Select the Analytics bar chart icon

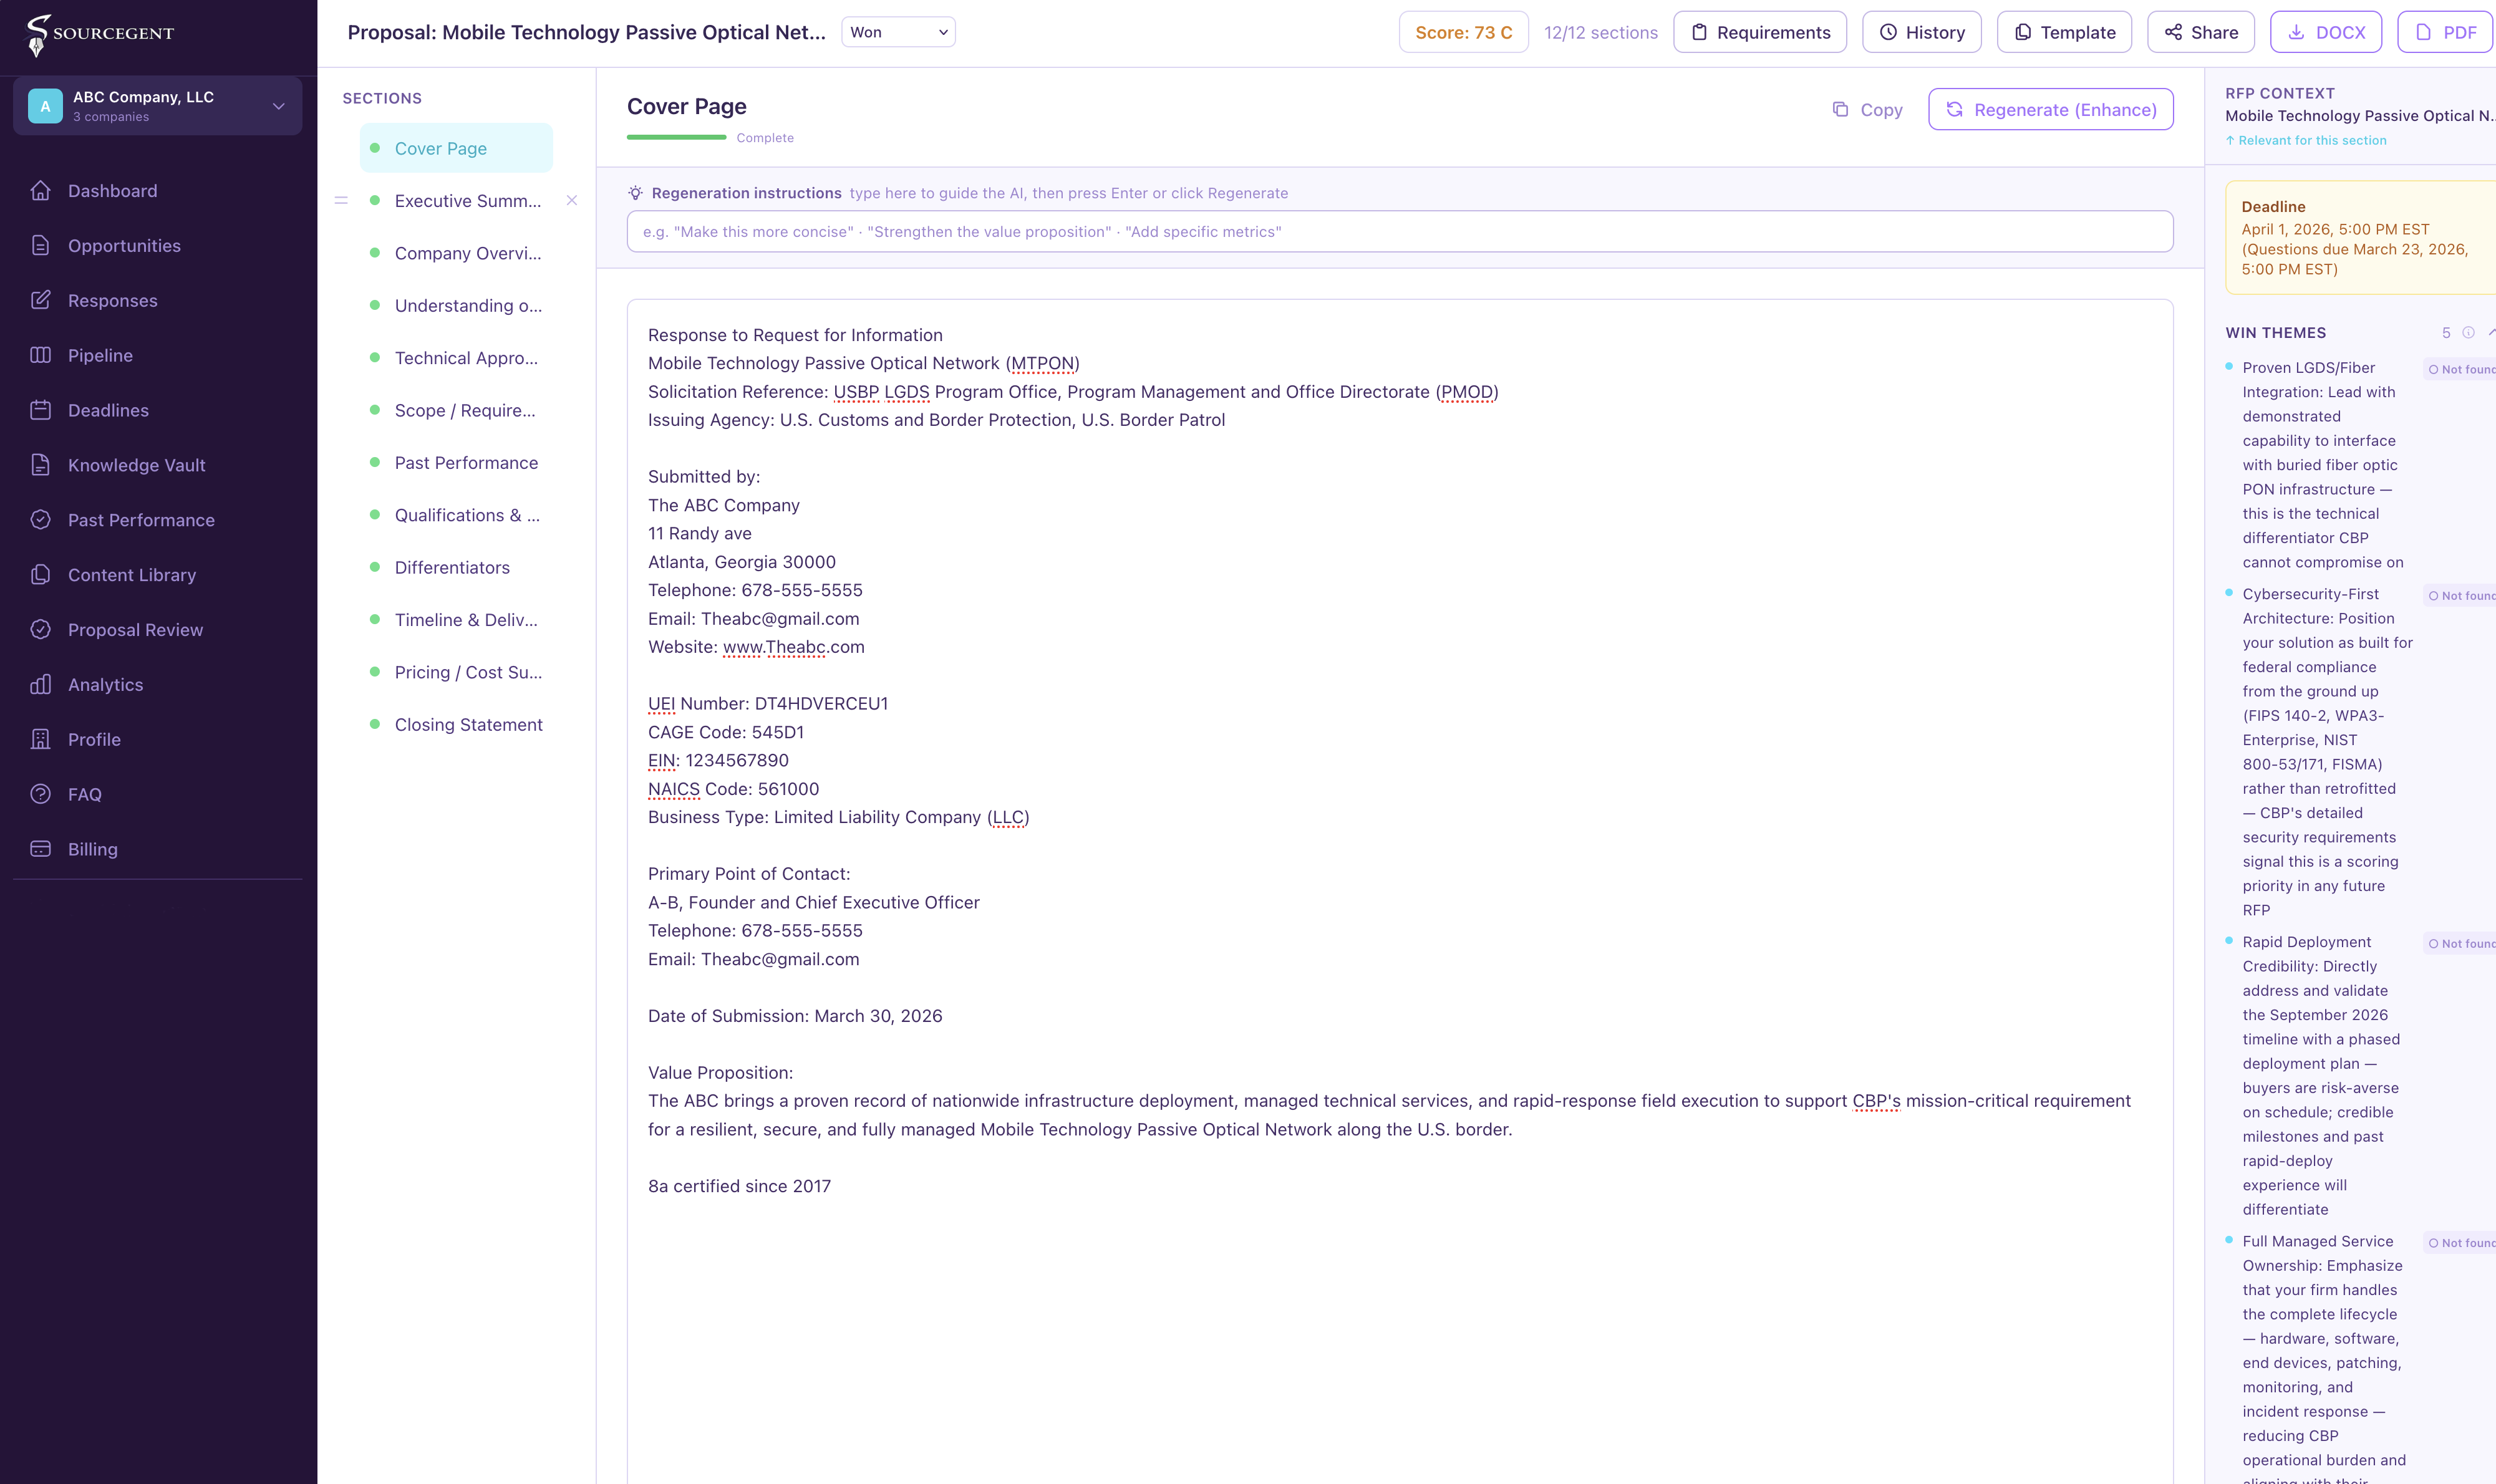click(40, 685)
